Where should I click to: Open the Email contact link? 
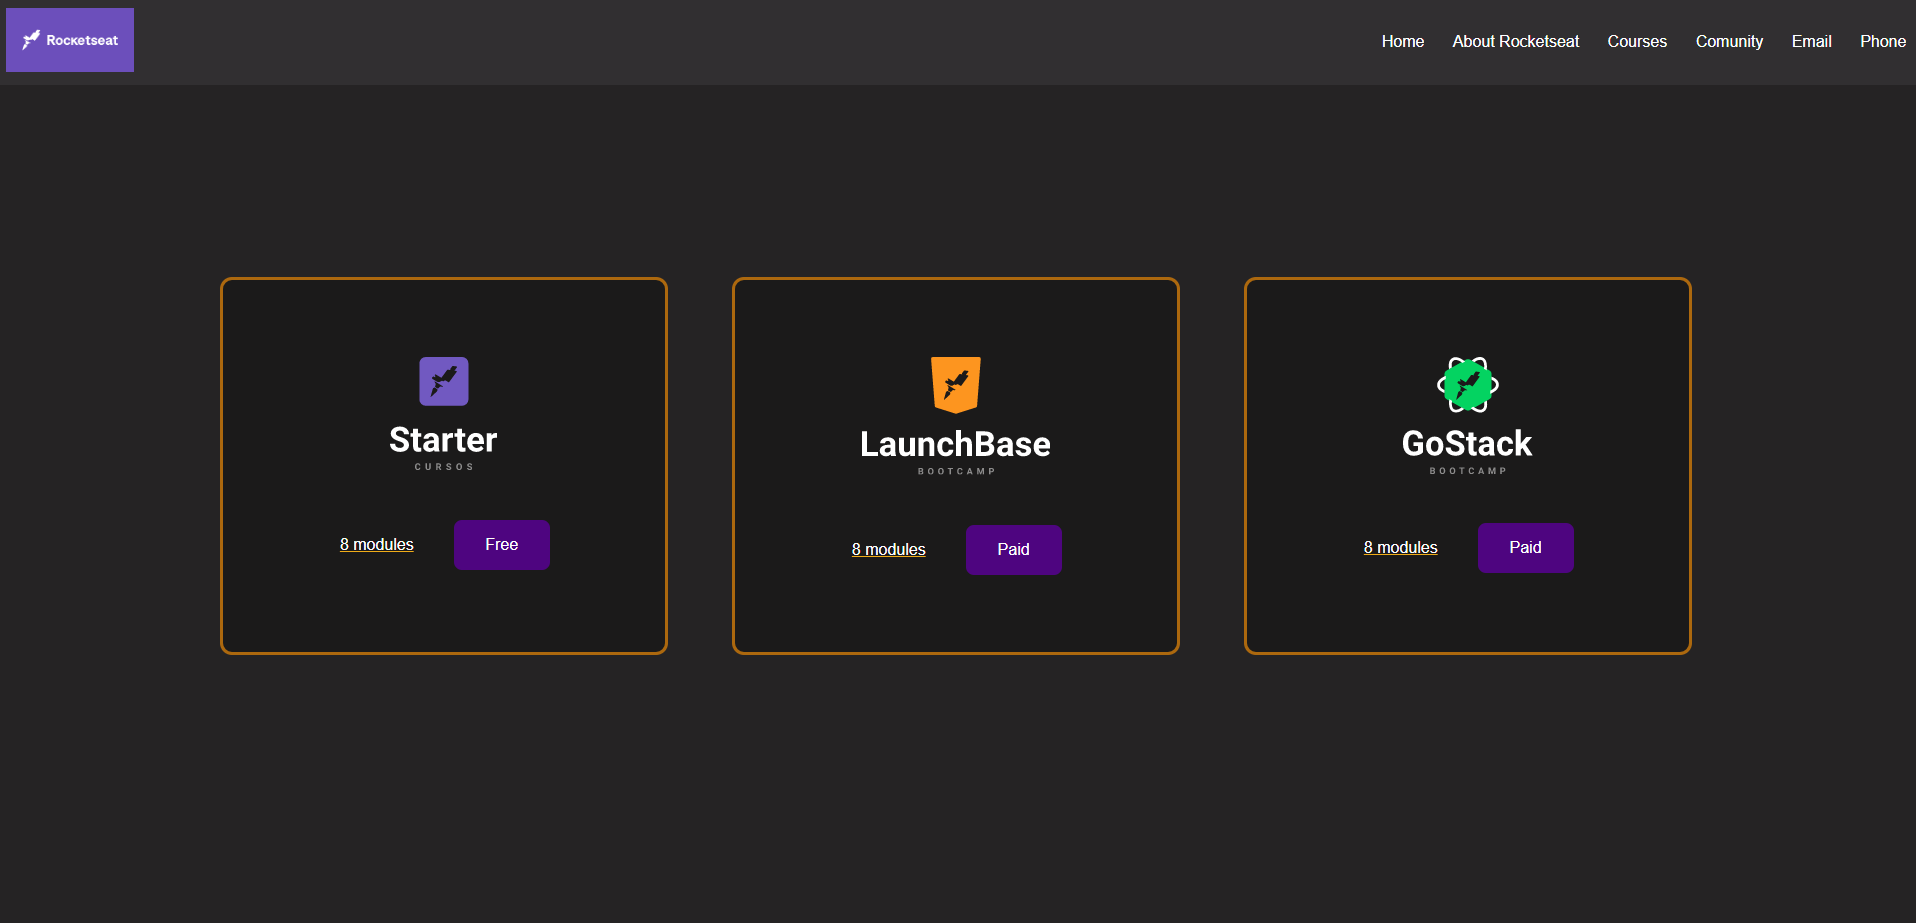click(x=1811, y=41)
